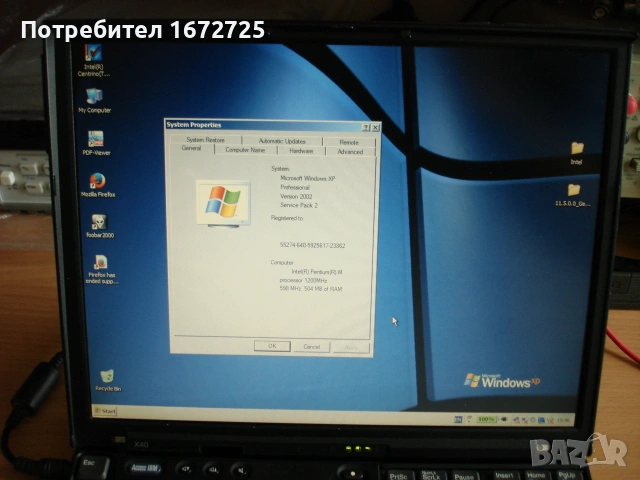Open the Start menu
The height and width of the screenshot is (480, 640).
point(105,411)
